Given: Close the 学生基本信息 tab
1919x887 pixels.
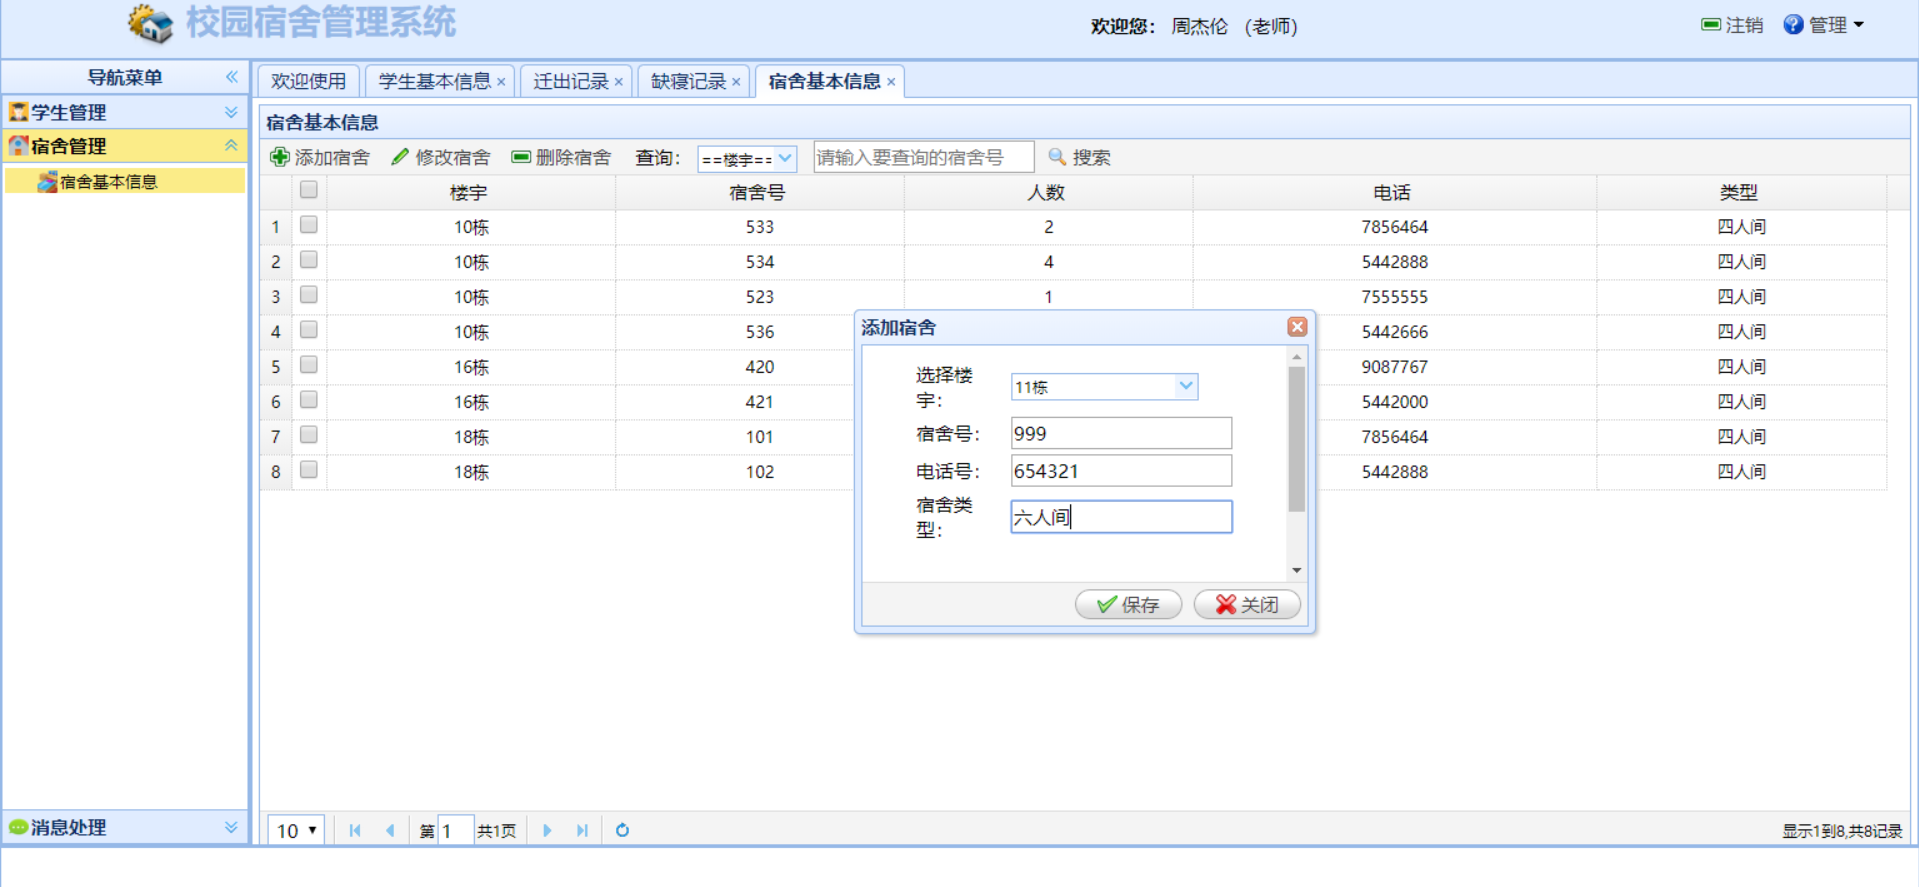Looking at the screenshot, I should tap(501, 82).
